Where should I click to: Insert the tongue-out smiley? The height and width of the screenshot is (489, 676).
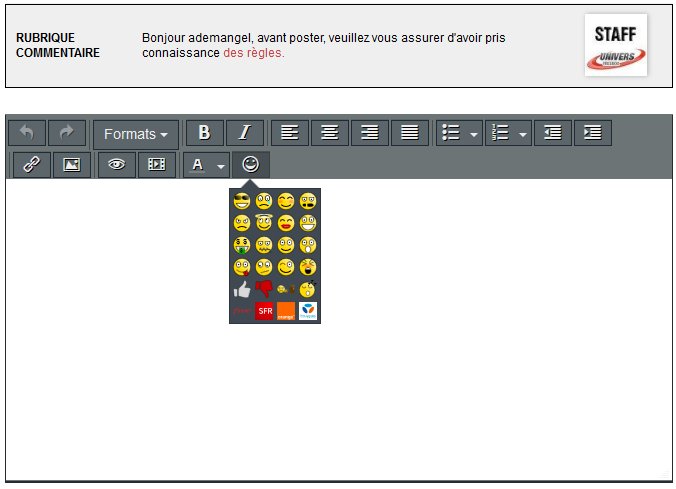point(242,267)
